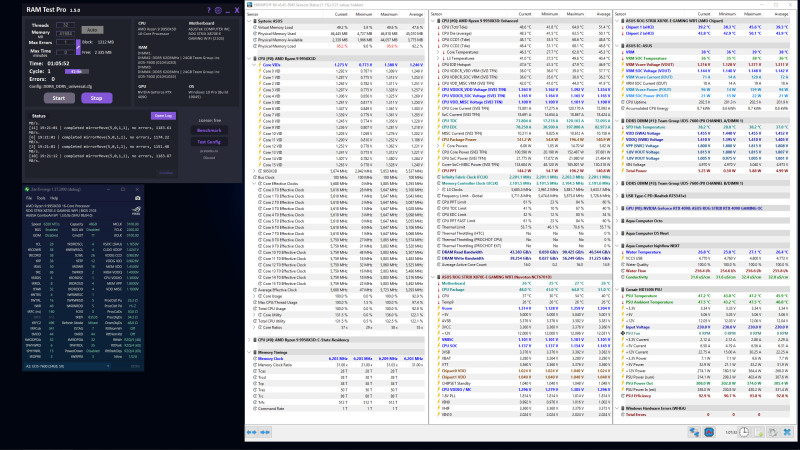
Task: Open the Discord link in RAM Test Pro
Action: 209,158
